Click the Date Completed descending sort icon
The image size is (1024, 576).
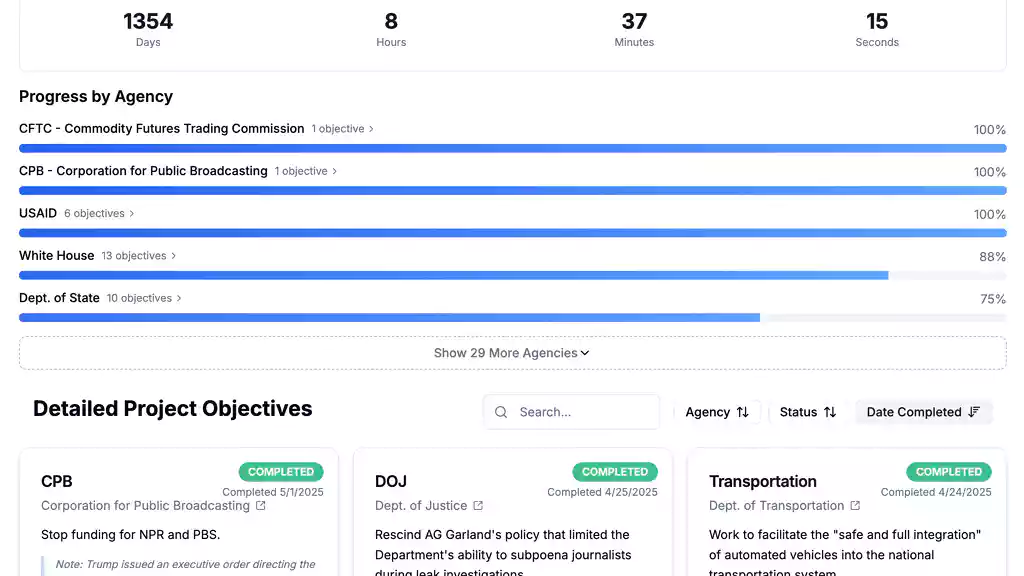pyautogui.click(x=974, y=412)
